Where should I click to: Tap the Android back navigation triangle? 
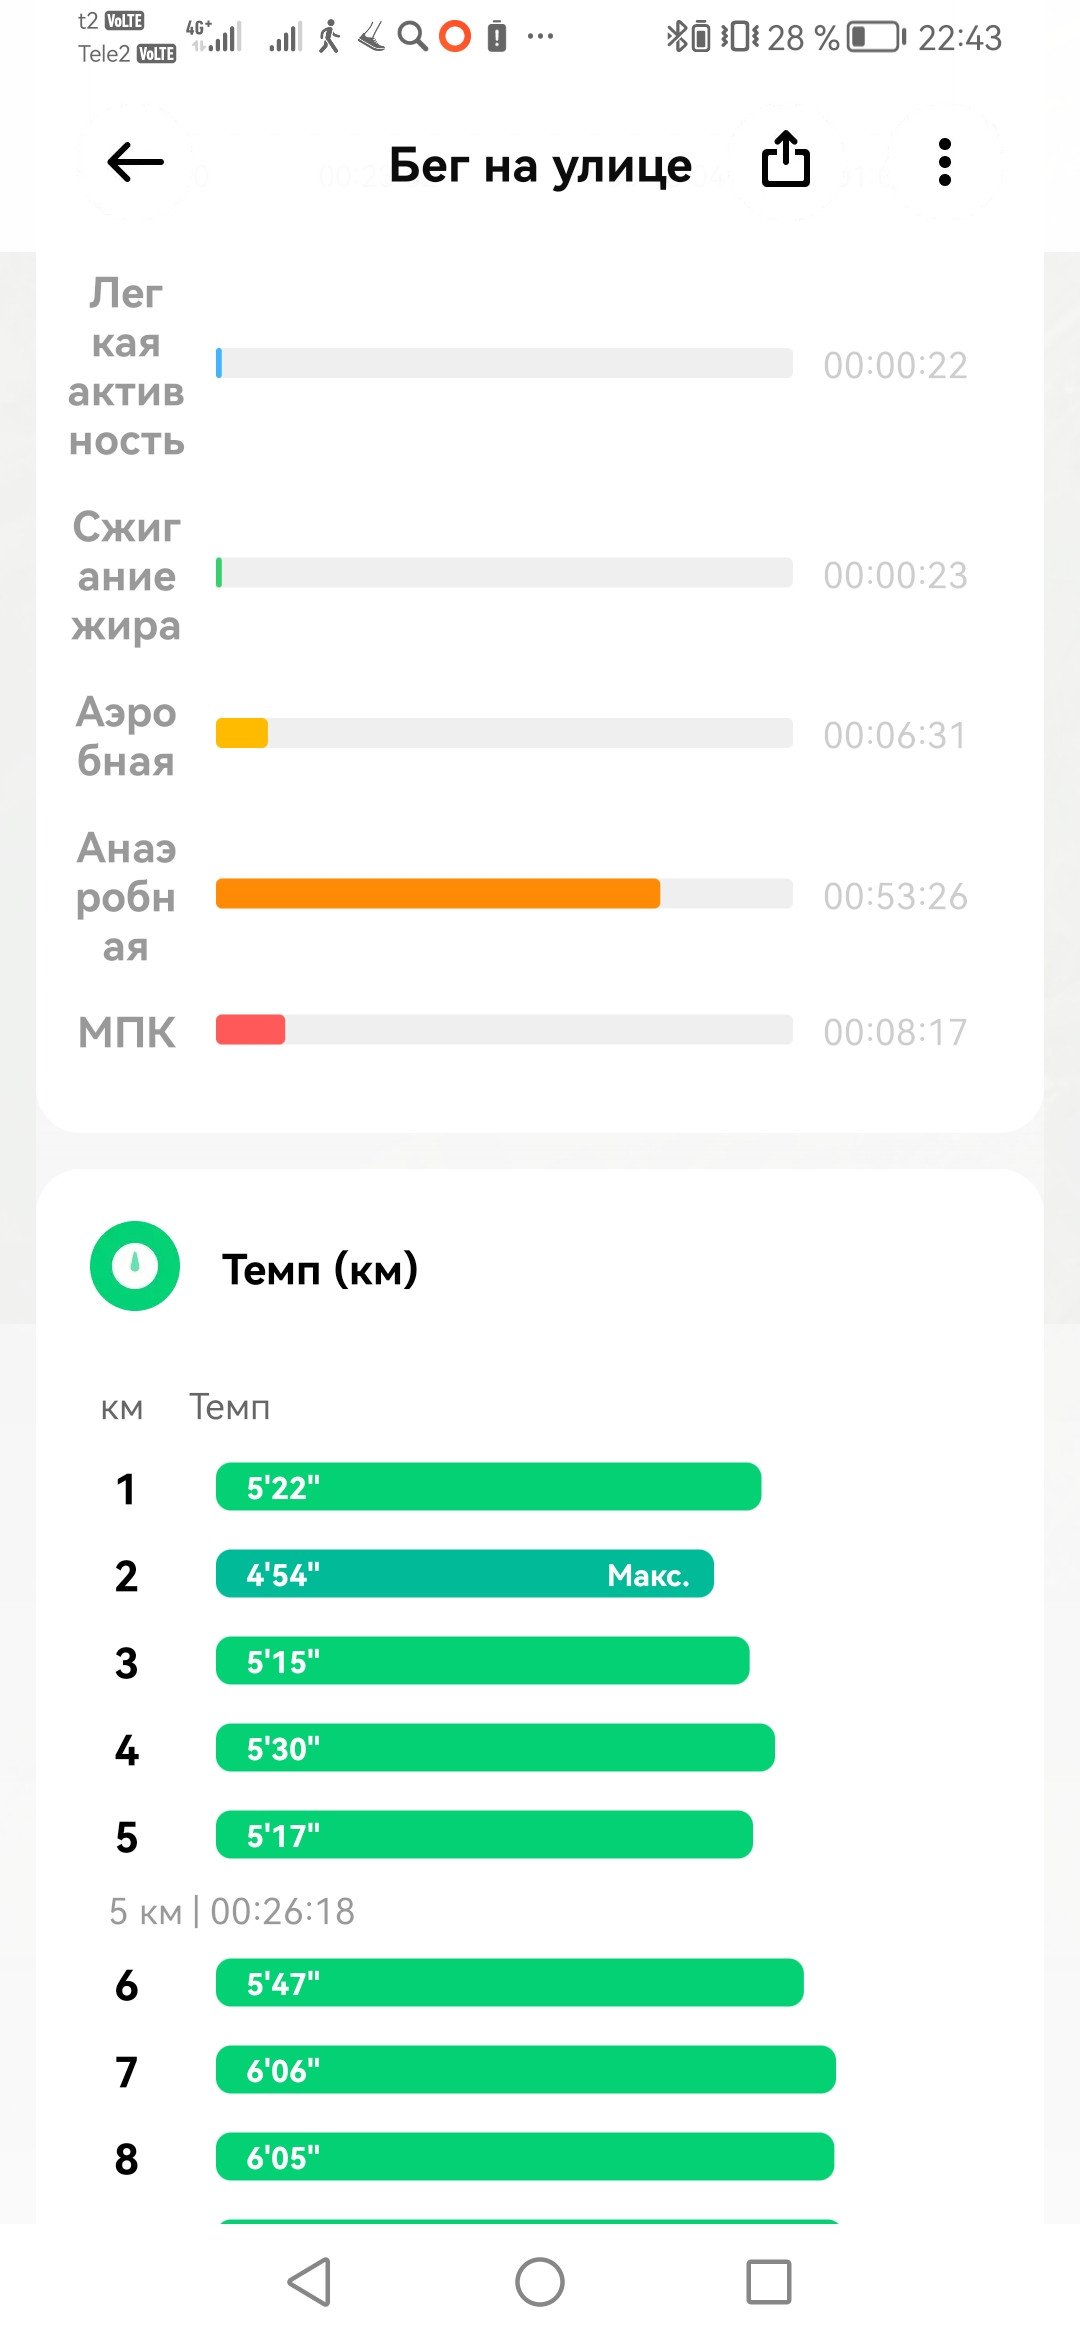[310, 2282]
